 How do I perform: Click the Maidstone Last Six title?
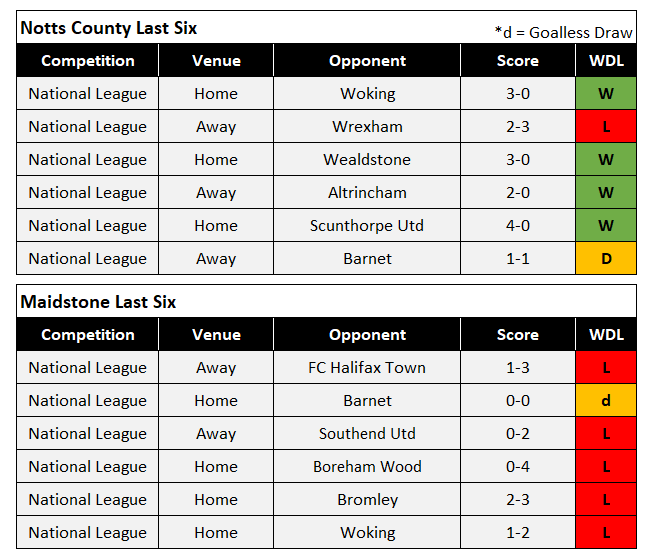coord(96,302)
